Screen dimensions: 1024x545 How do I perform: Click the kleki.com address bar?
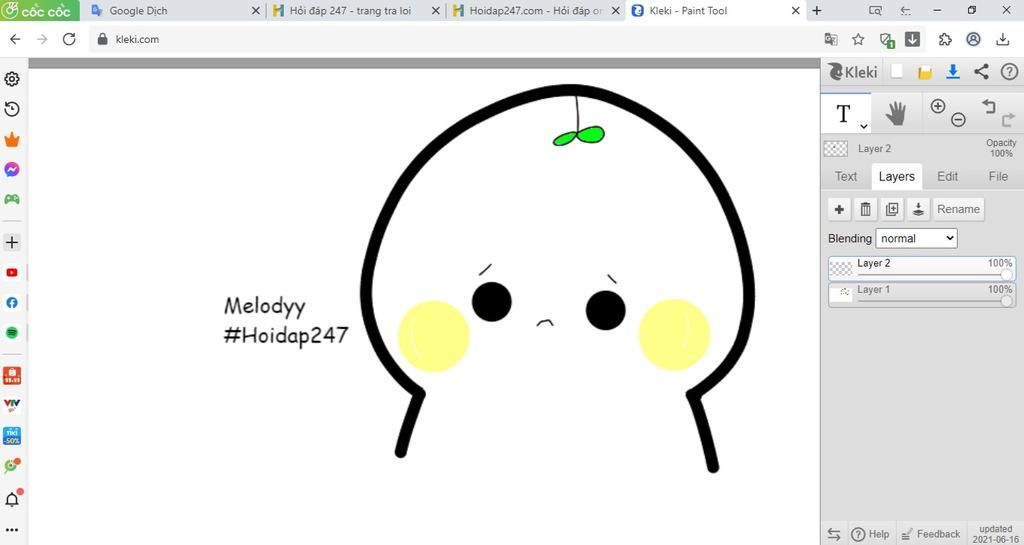(x=451, y=39)
